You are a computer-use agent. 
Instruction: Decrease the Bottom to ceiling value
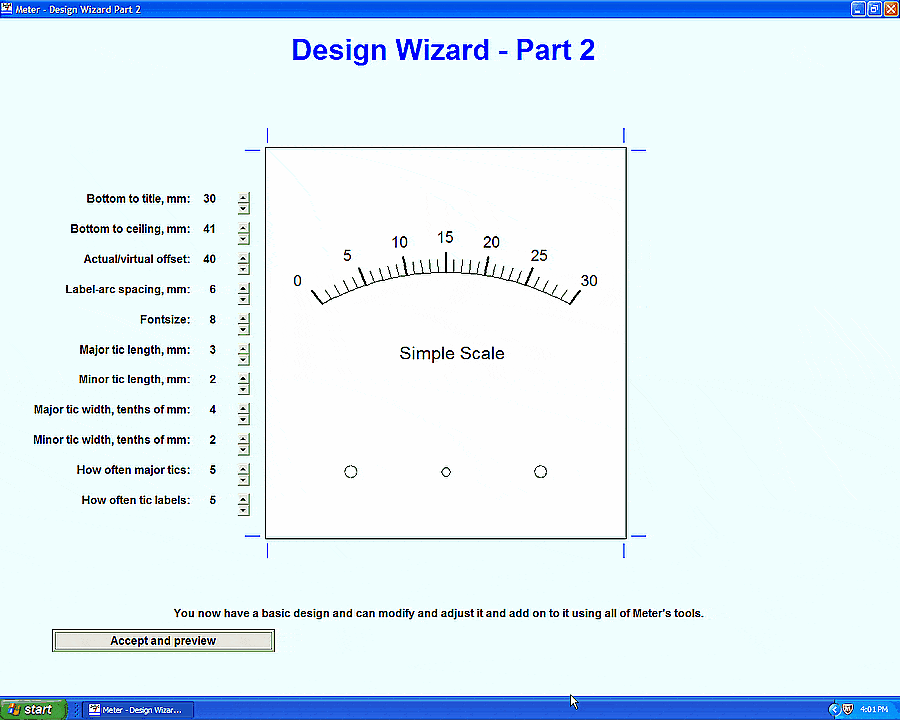tap(243, 240)
